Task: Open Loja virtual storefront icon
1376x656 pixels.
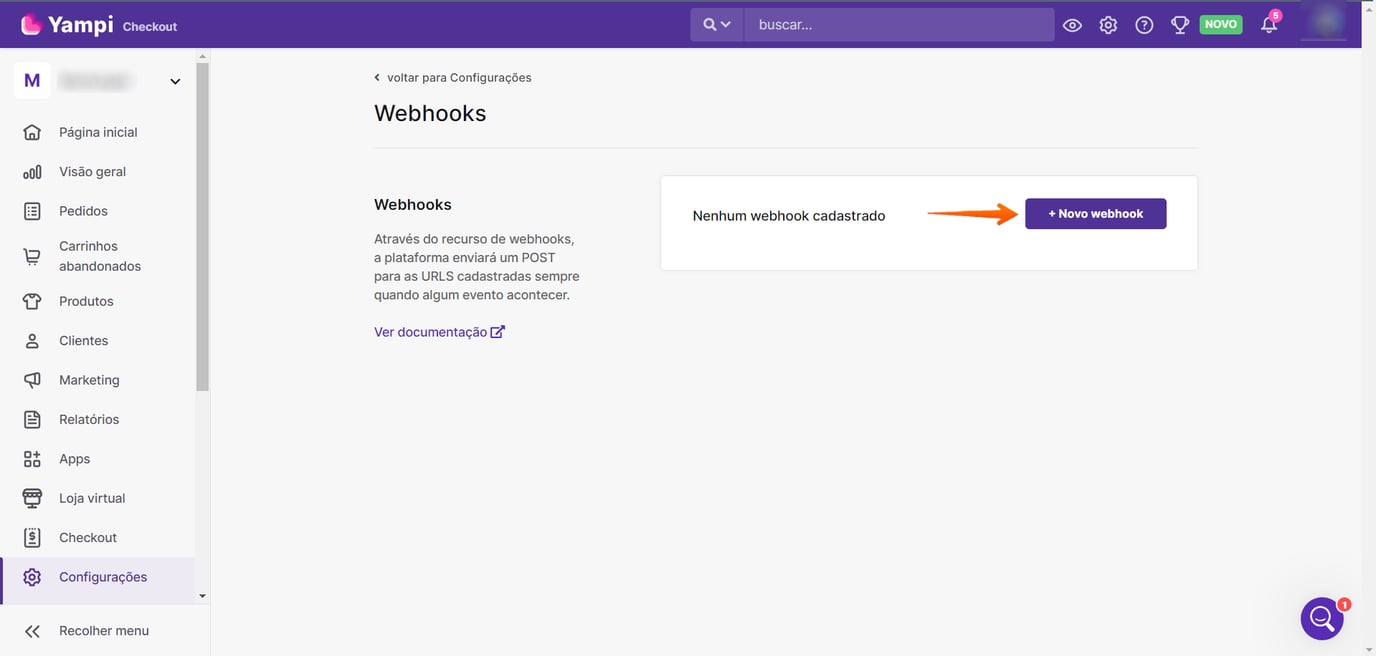Action: (x=32, y=497)
